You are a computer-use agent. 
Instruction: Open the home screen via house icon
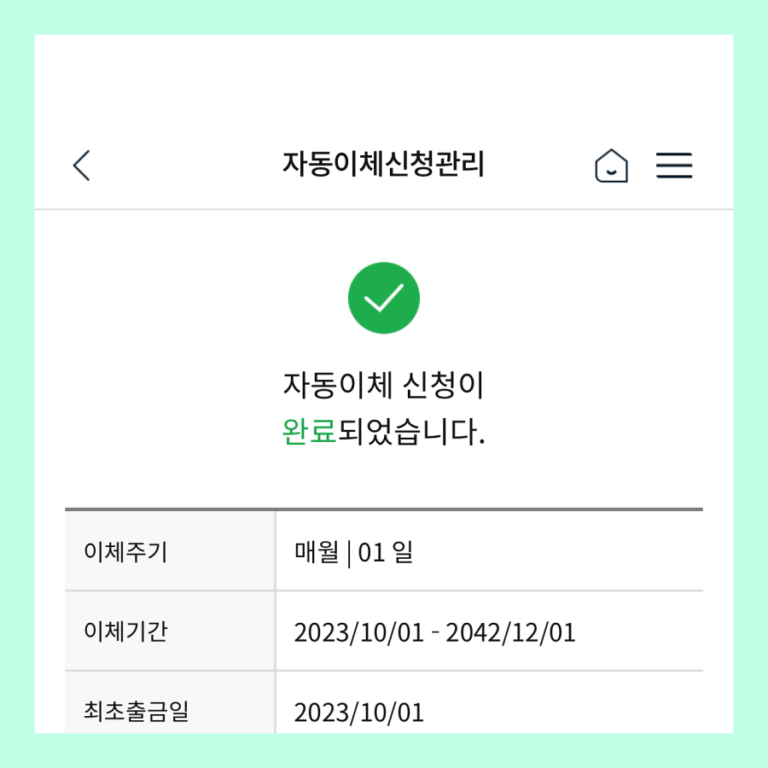(611, 166)
